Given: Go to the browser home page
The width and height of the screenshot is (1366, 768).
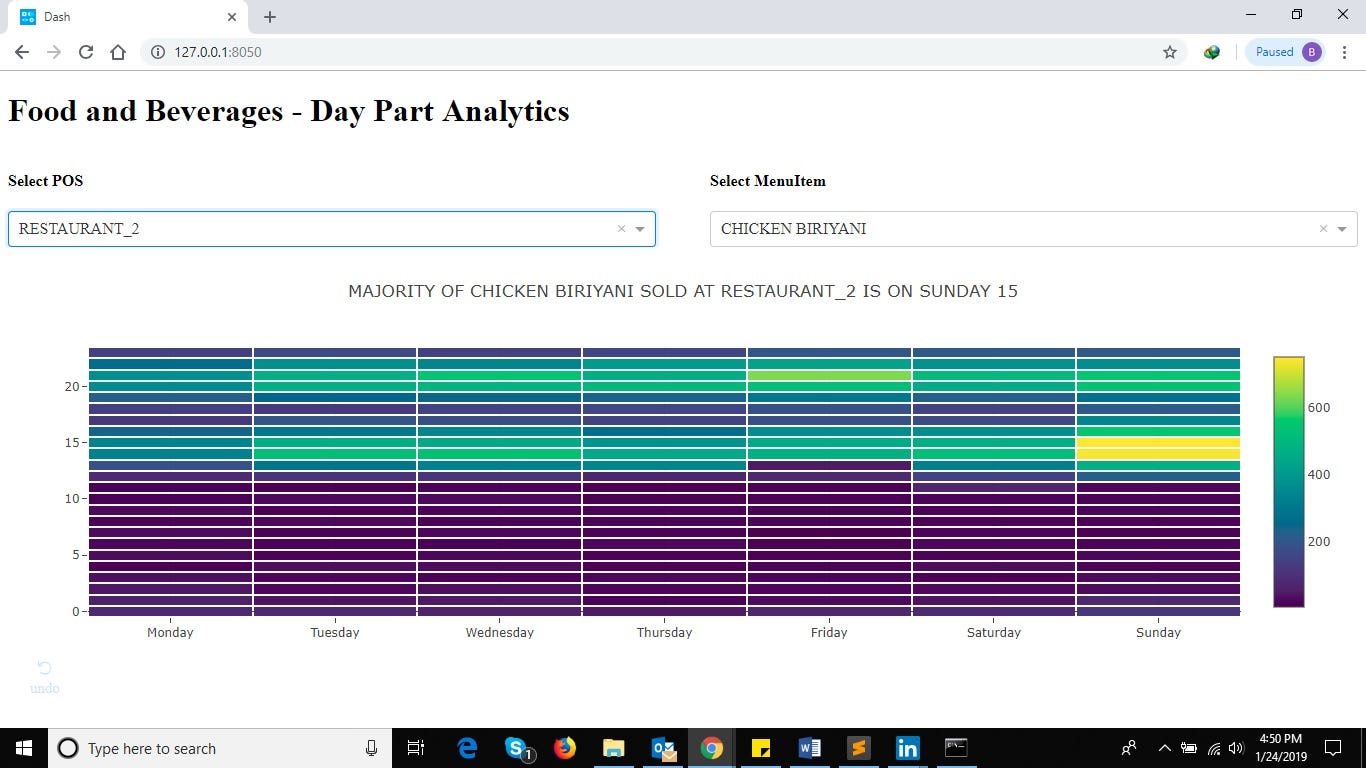Looking at the screenshot, I should pyautogui.click(x=118, y=52).
